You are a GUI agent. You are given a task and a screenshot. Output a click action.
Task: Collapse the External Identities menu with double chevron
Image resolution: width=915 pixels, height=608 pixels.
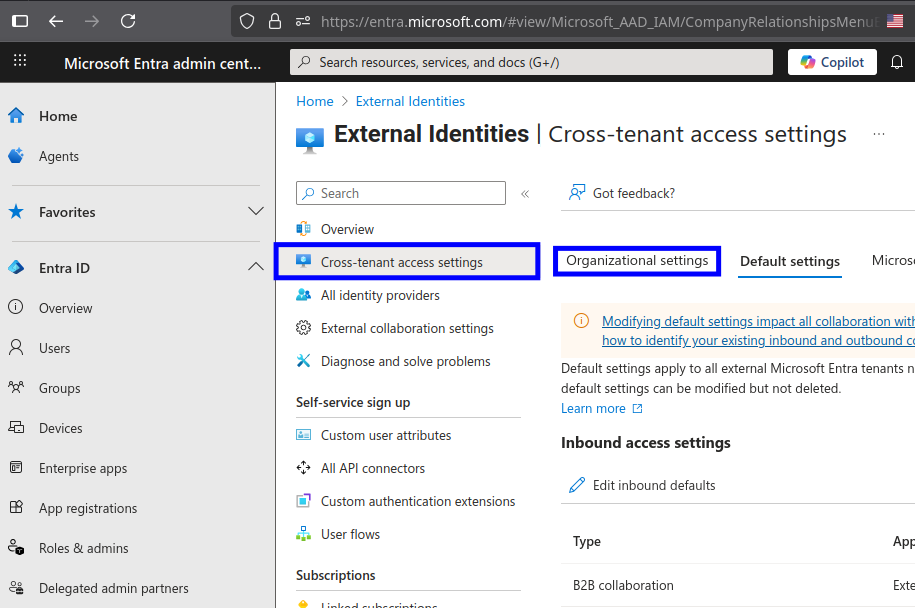[x=525, y=194]
